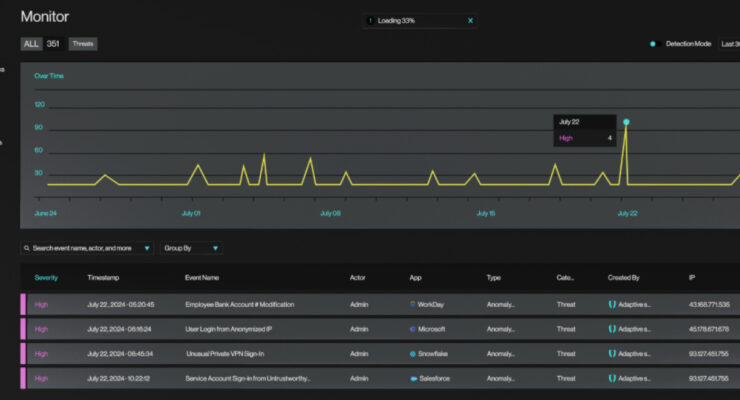
Task: Open User Login from Anonymized IP event
Action: click(x=228, y=329)
